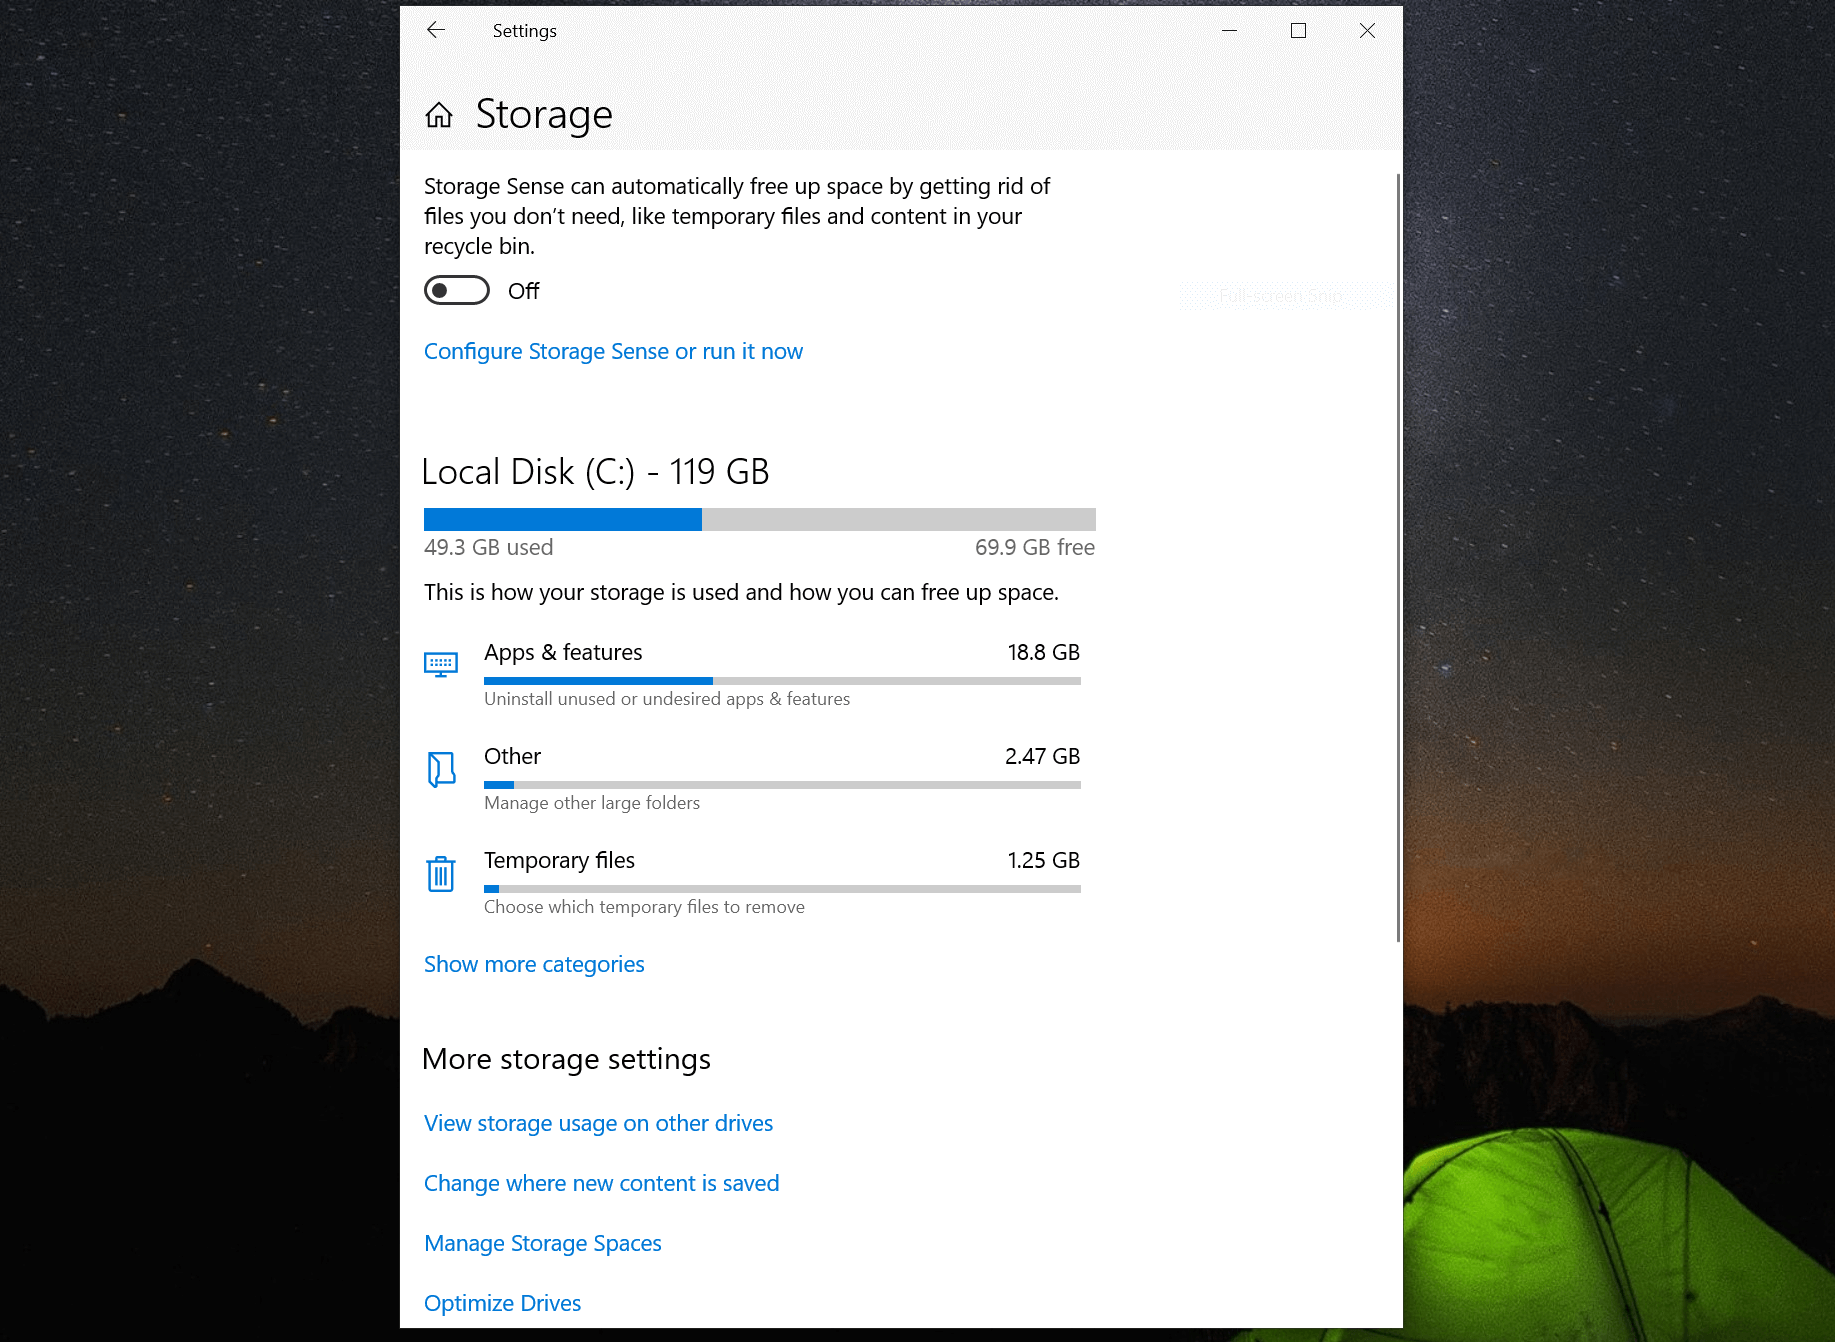
Task: Expand list with Show more categories
Action: 534,964
